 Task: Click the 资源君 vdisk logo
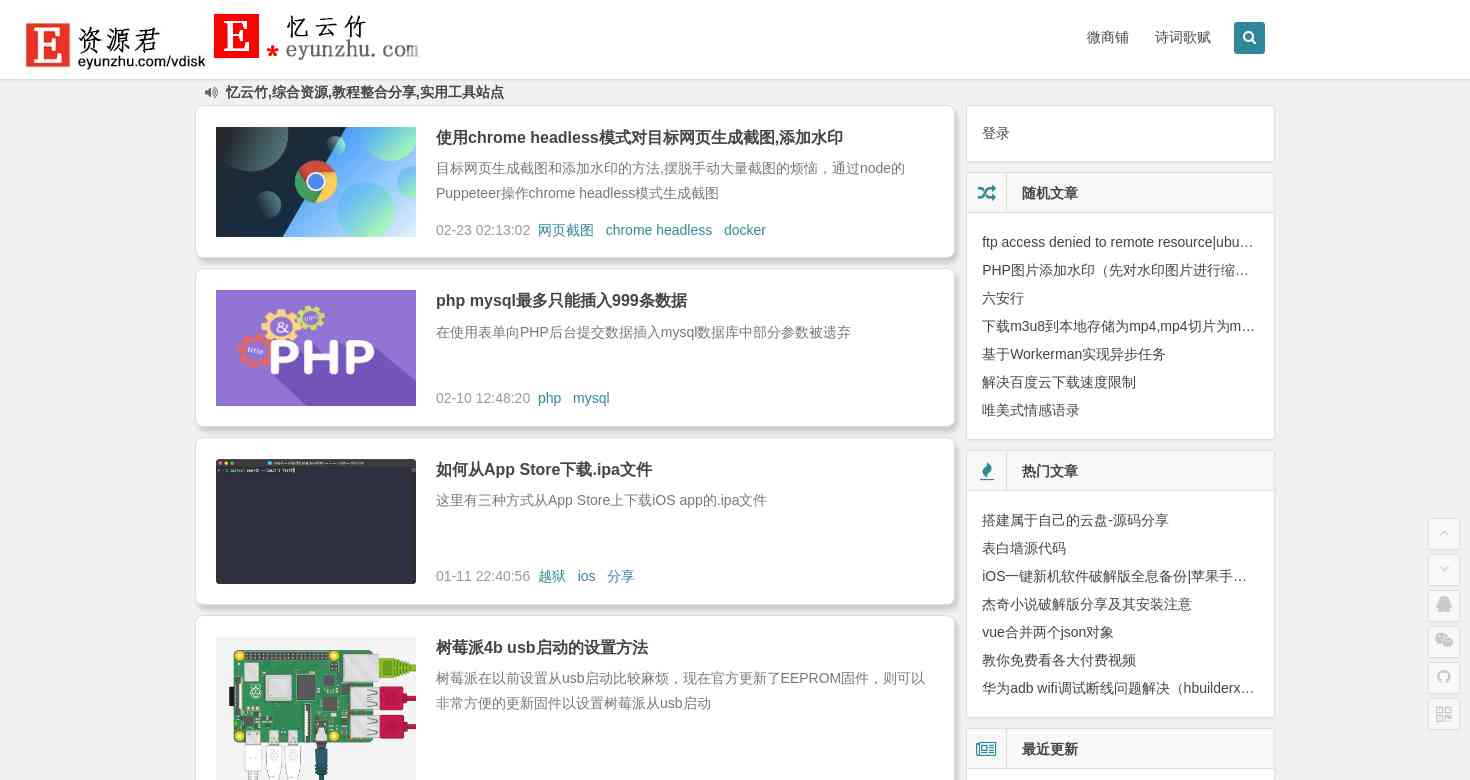point(115,45)
